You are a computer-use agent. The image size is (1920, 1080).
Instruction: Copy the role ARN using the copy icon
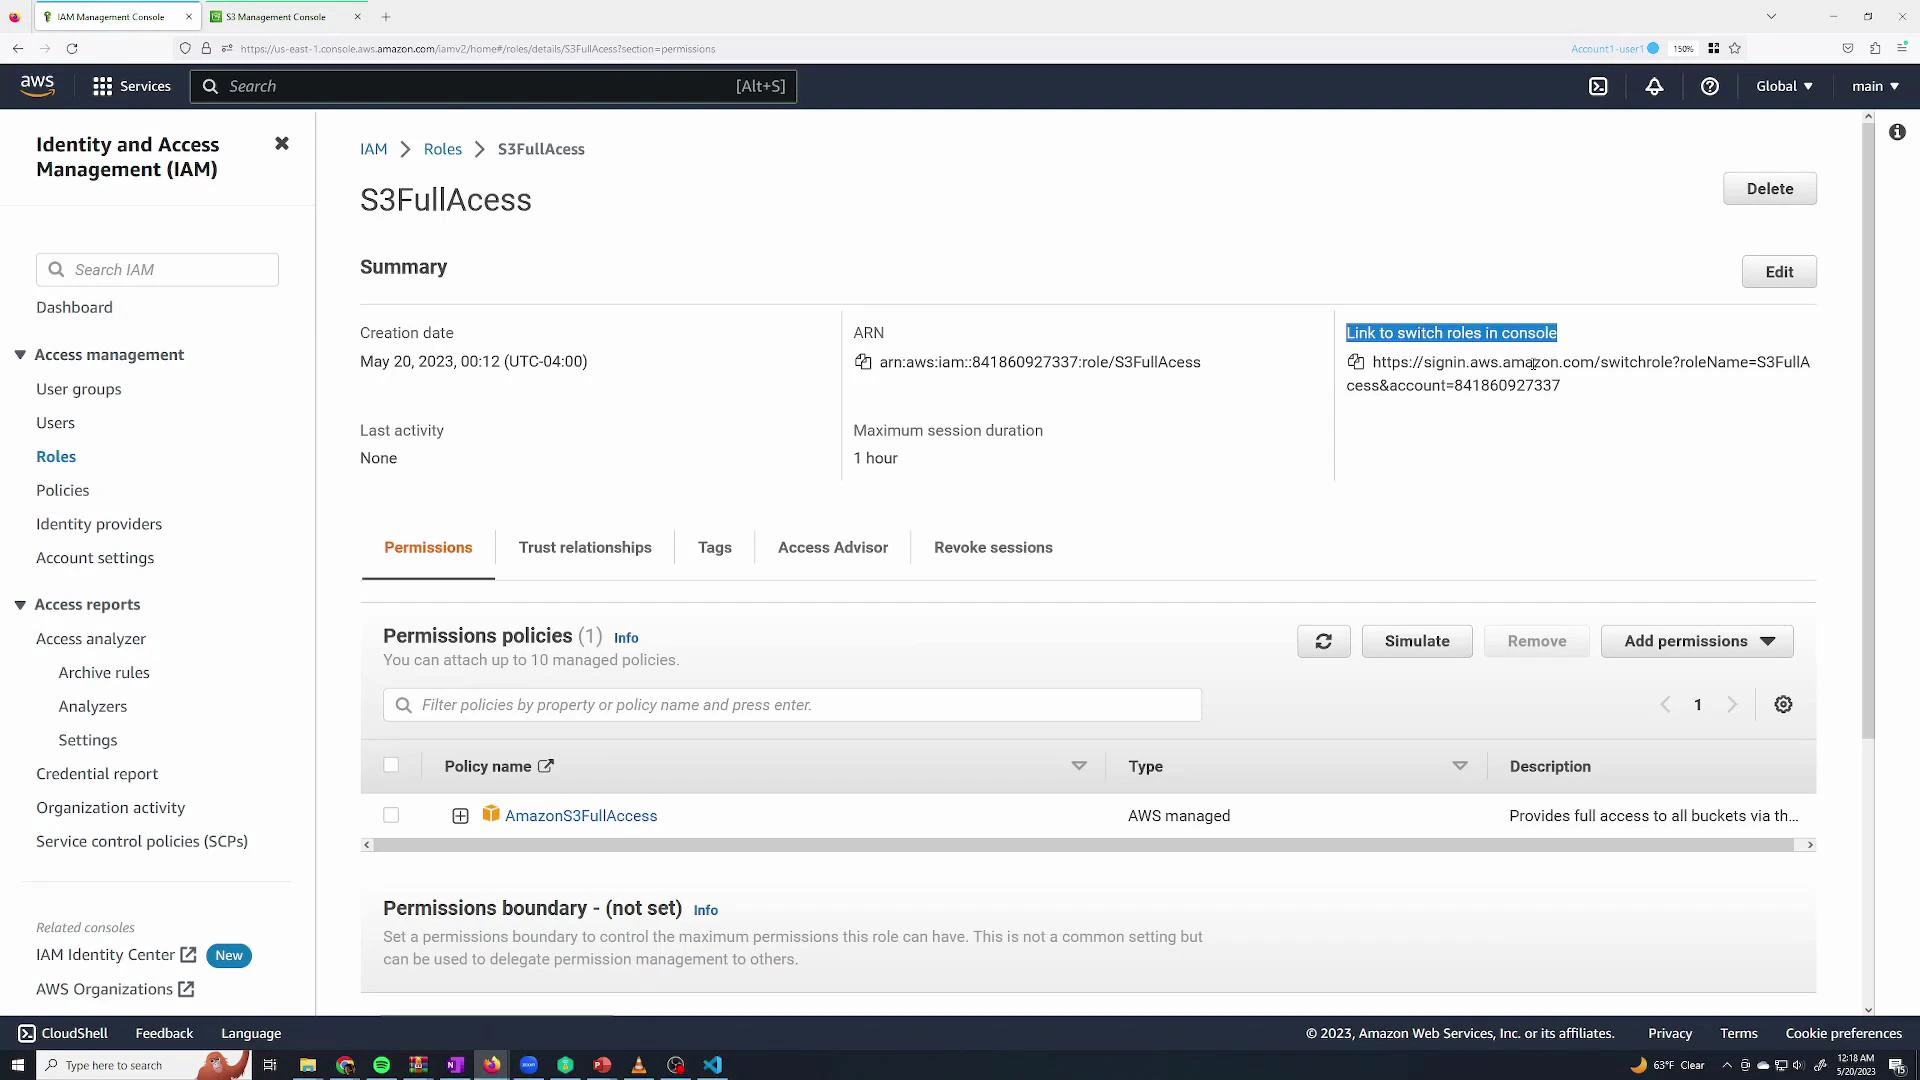(x=863, y=362)
